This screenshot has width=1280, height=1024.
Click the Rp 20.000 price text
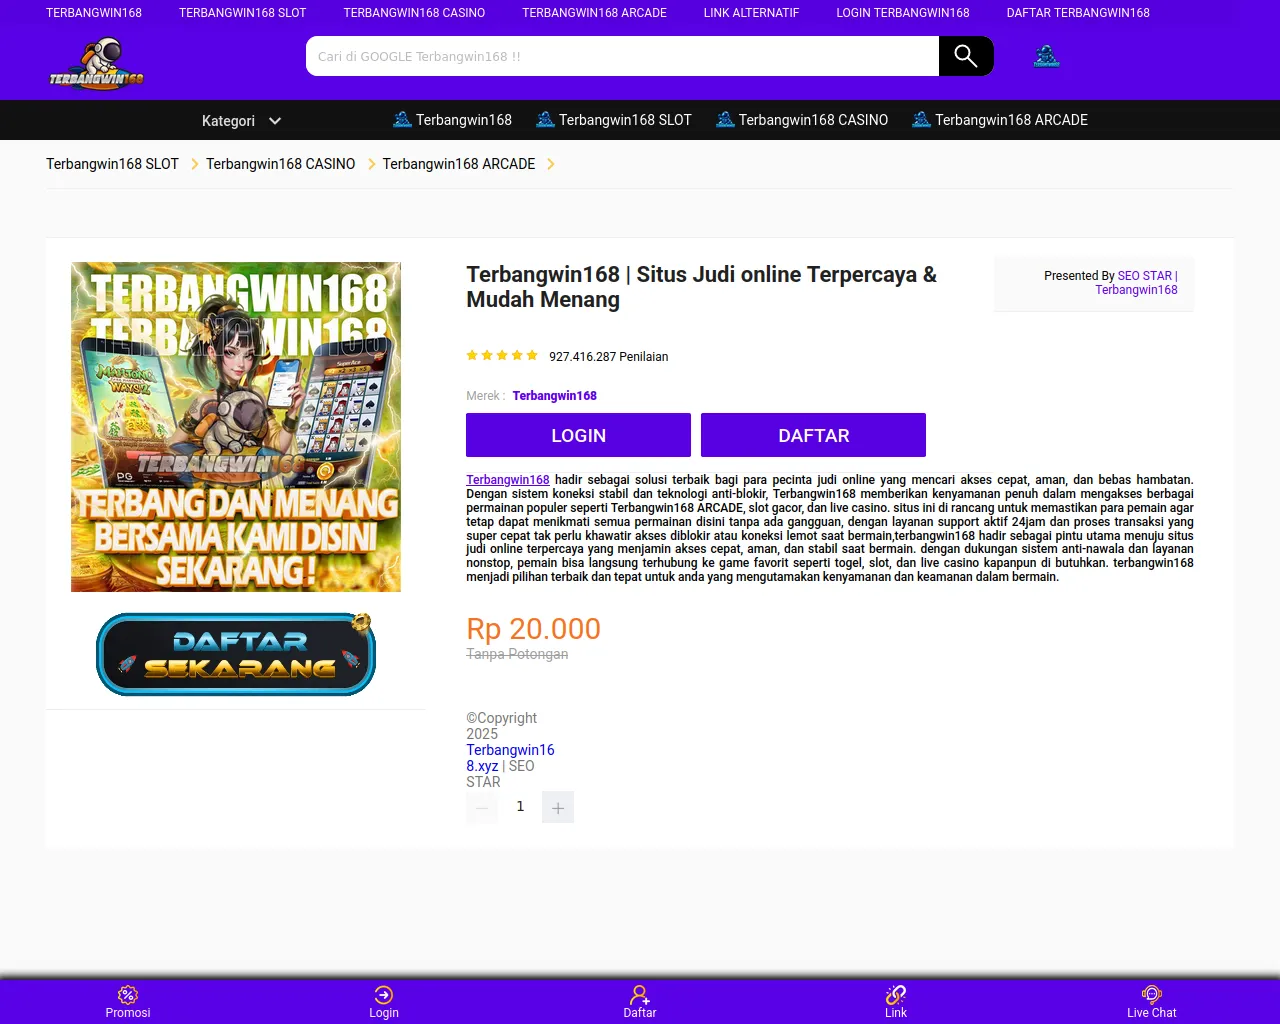point(534,629)
